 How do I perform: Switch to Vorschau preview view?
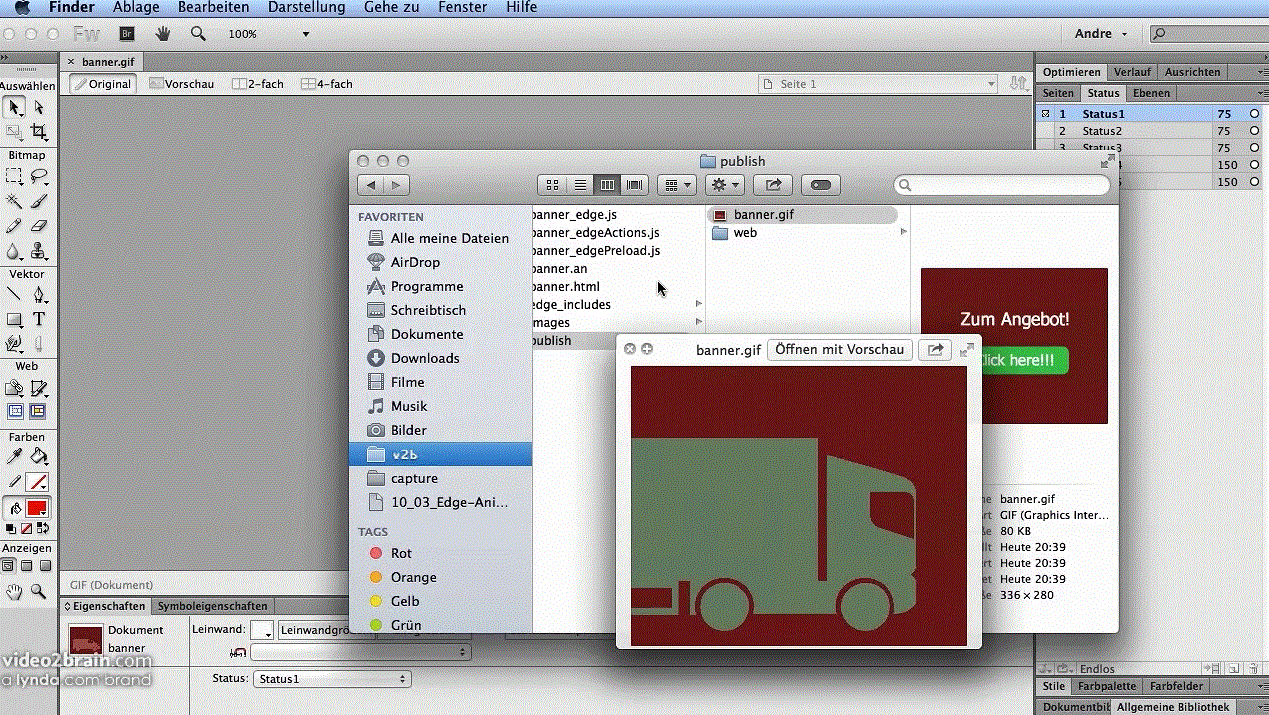(x=182, y=84)
